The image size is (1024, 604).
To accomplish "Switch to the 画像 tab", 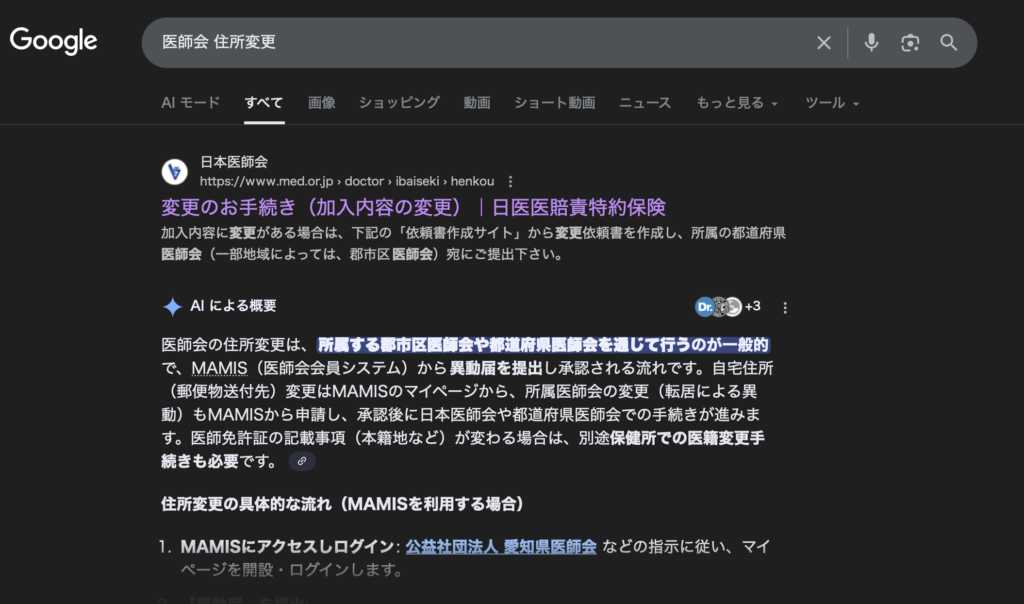I will tap(321, 102).
